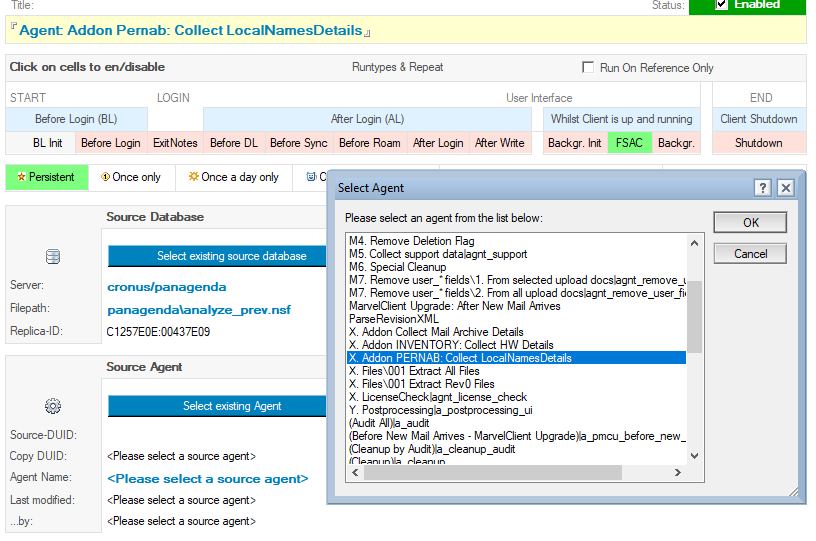The image size is (816, 541).
Task: Click agent list scroll left arrow
Action: pos(355,473)
